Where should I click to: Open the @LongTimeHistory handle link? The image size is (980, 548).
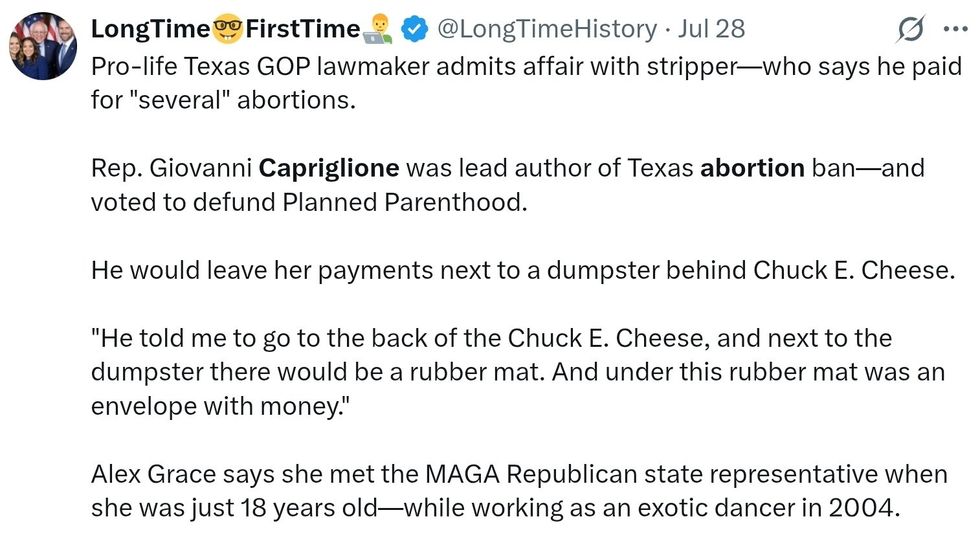tap(544, 30)
